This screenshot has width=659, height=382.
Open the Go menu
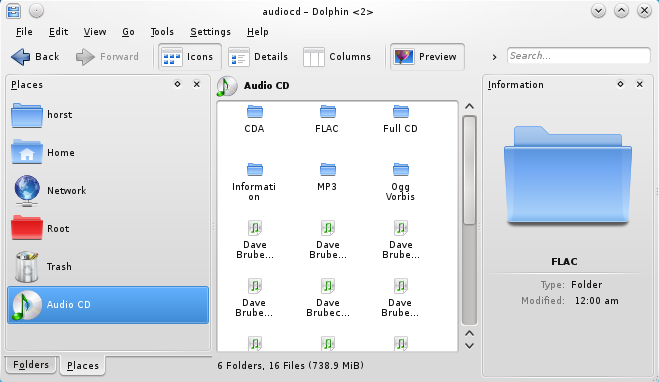[128, 32]
